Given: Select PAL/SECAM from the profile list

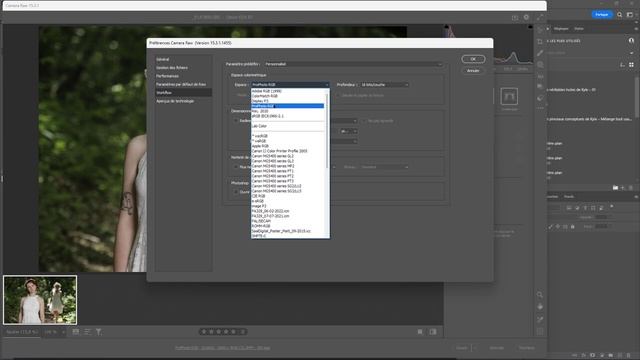Looking at the screenshot, I should pos(261,221).
